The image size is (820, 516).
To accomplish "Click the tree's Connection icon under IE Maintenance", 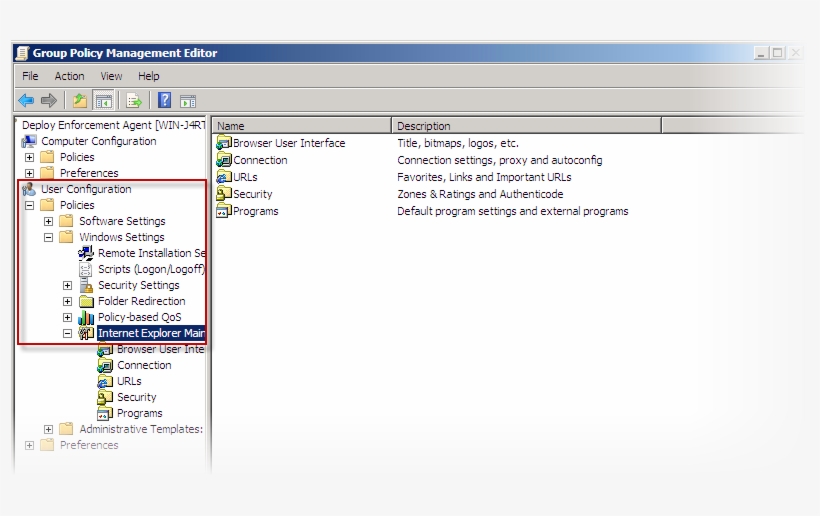I will coord(105,365).
